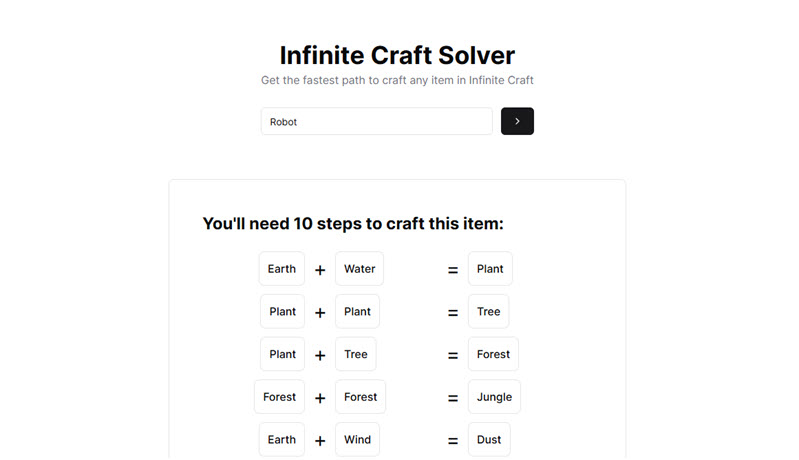Click first Forest chip in Jungle row
The height and width of the screenshot is (460, 799).
pos(279,397)
